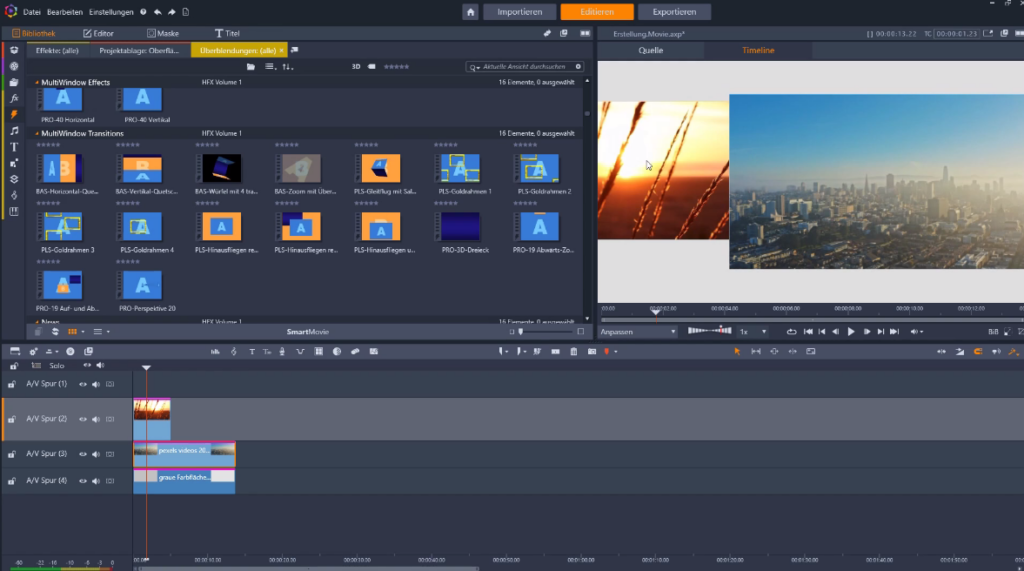Hide video of A/V Spur (3)

(x=83, y=454)
